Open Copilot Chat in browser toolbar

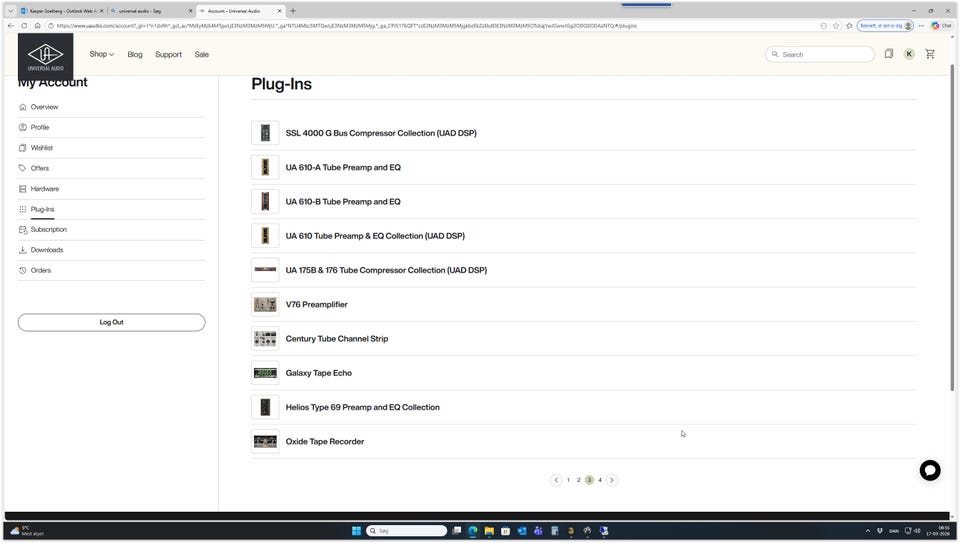coord(941,26)
